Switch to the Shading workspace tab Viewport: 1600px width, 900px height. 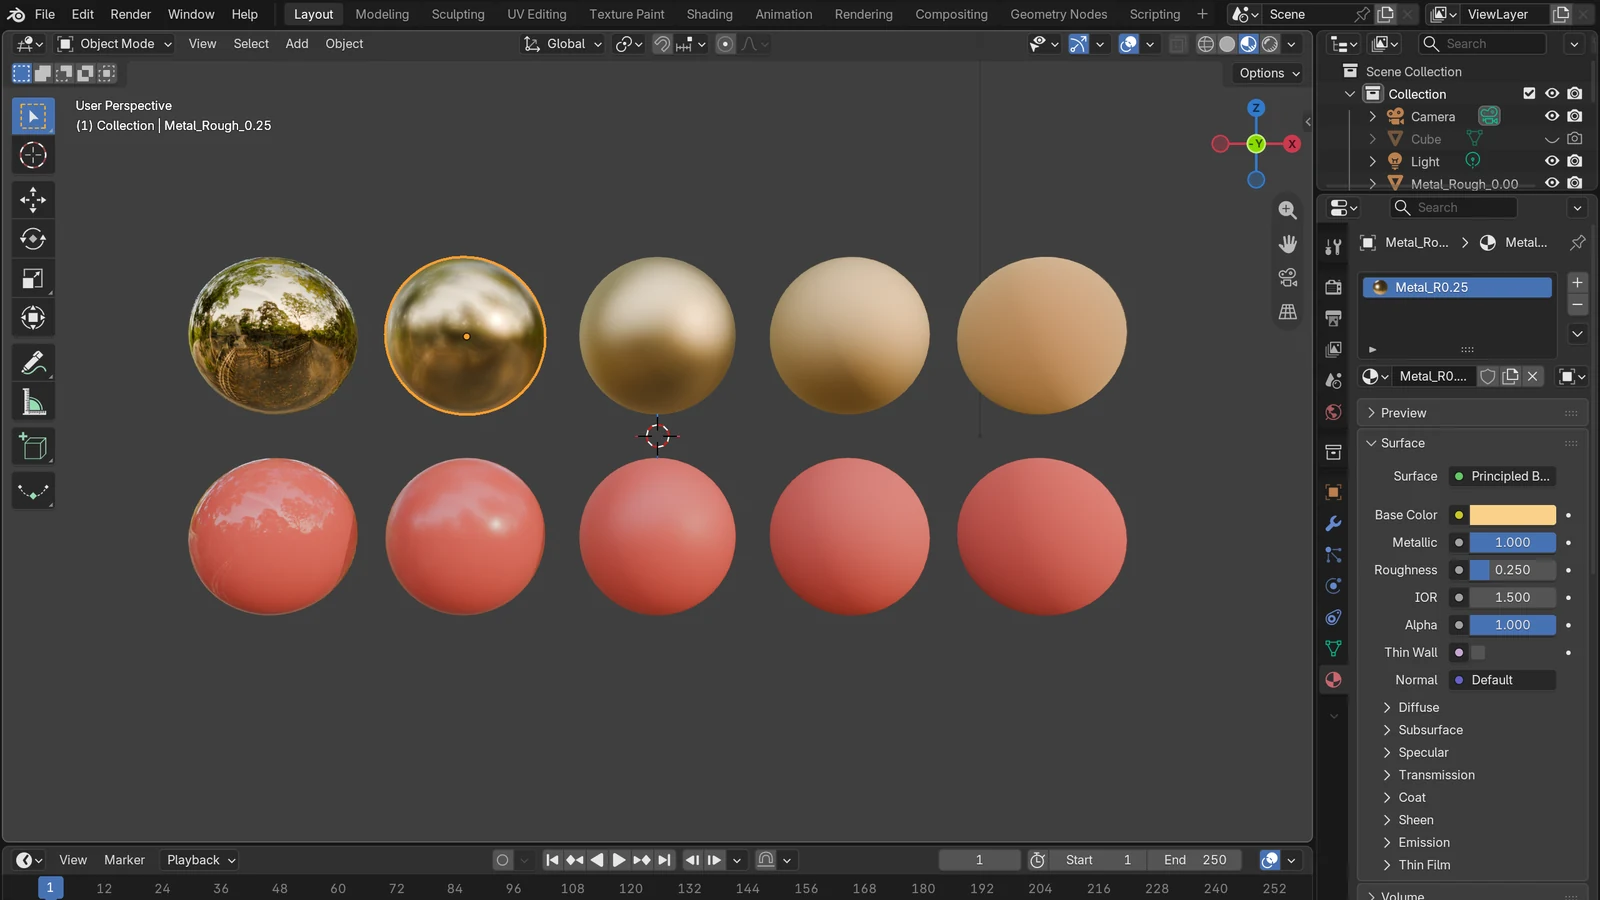point(709,14)
